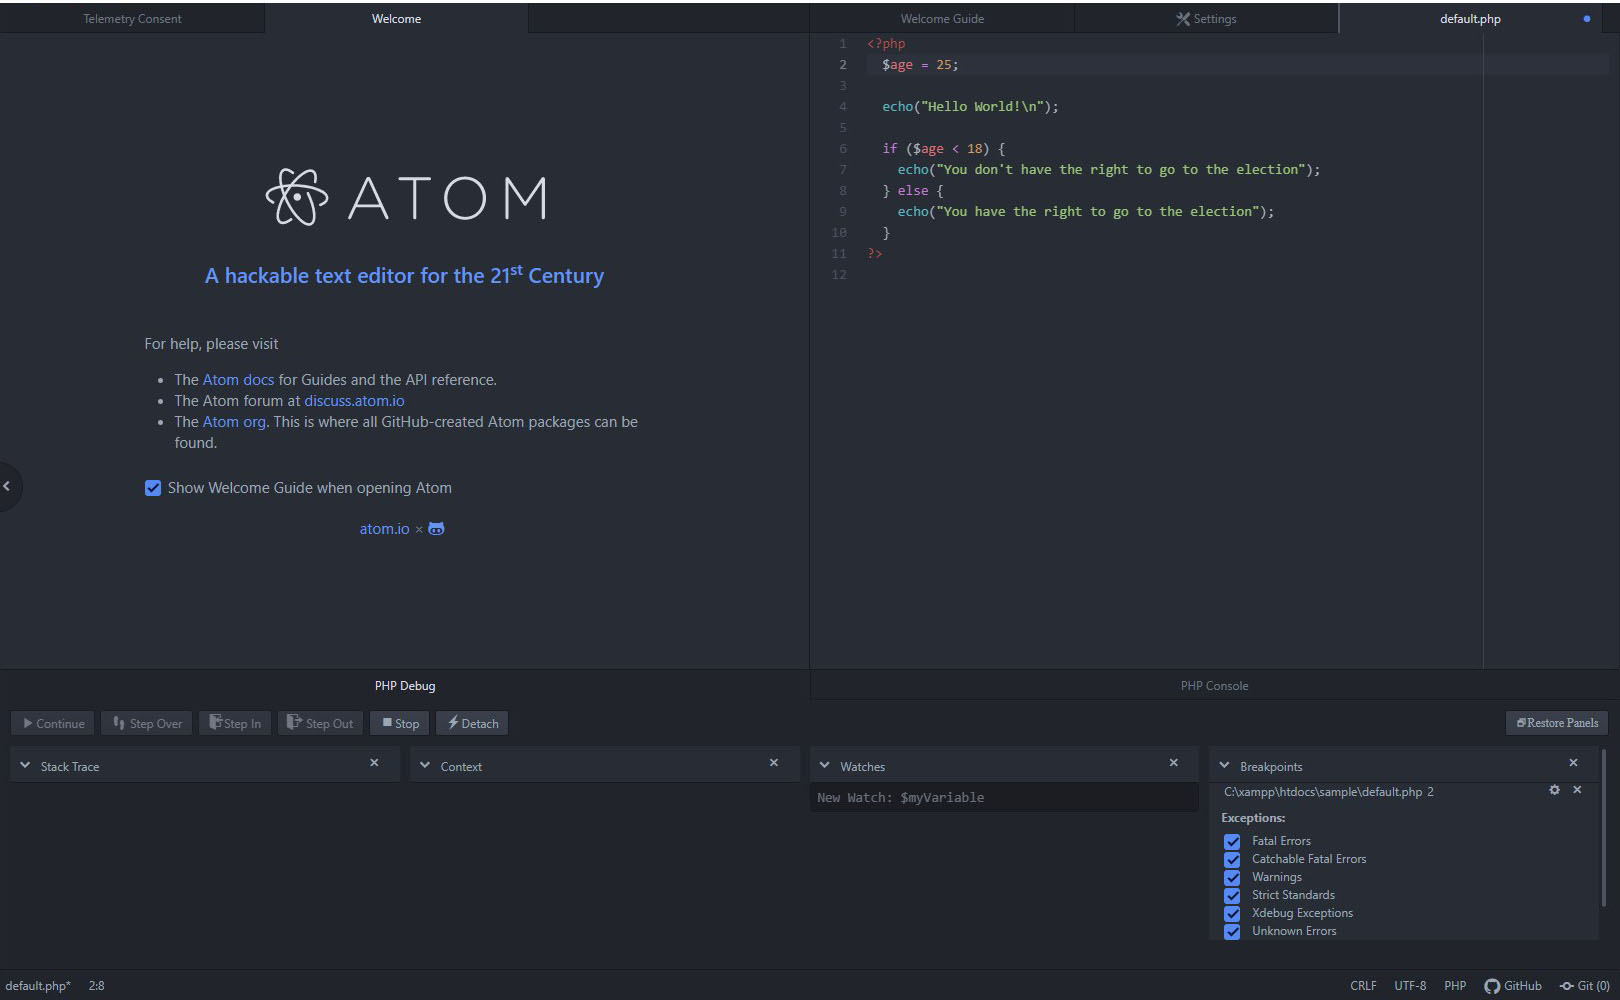The height and width of the screenshot is (1000, 1620).
Task: Close the Breakpoints panel
Action: click(1573, 763)
